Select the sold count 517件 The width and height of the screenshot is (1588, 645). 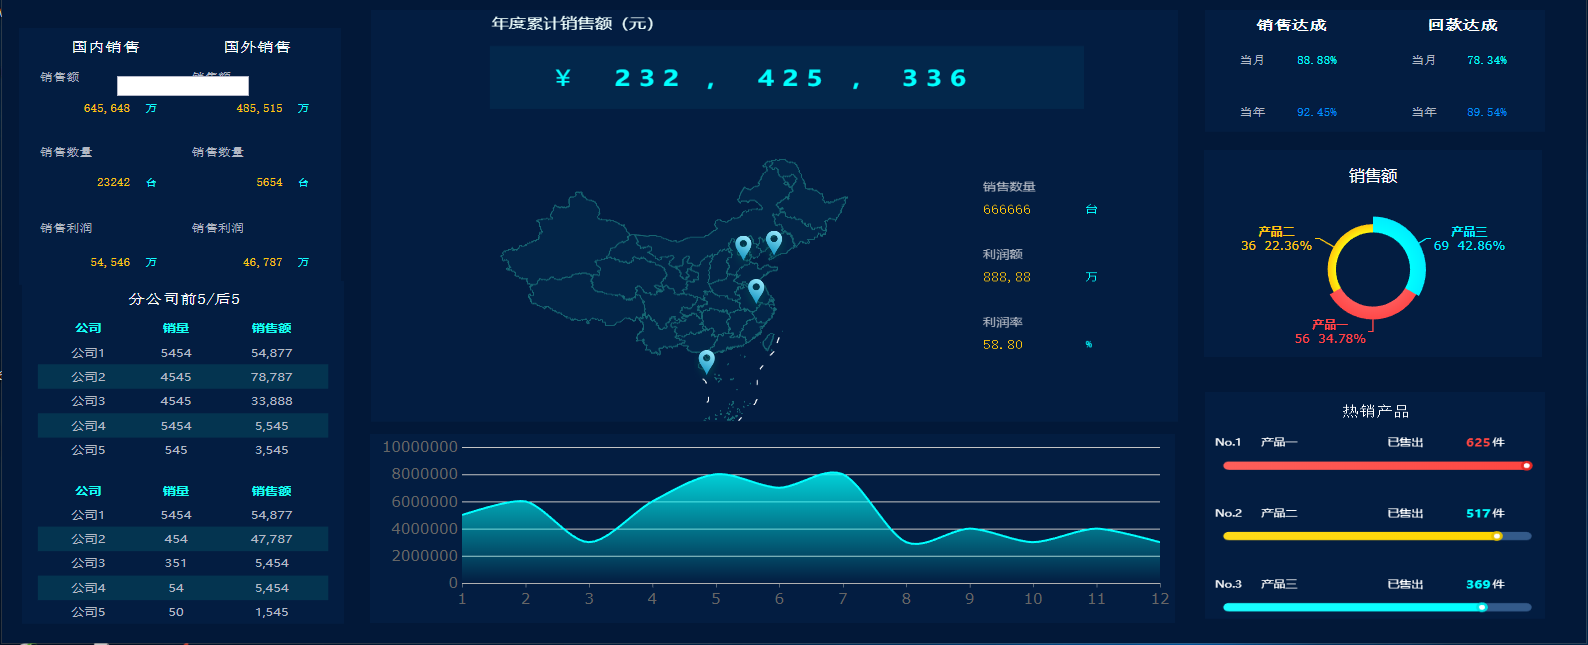[1485, 513]
